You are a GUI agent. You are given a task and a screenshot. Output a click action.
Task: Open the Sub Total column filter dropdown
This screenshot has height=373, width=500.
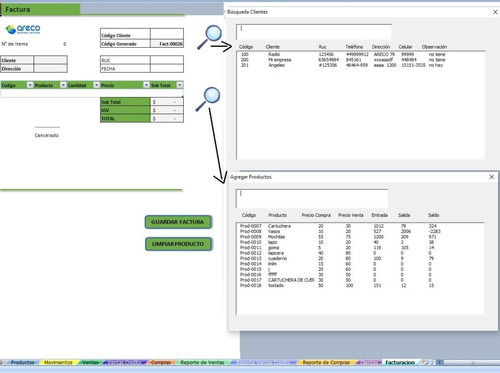180,85
